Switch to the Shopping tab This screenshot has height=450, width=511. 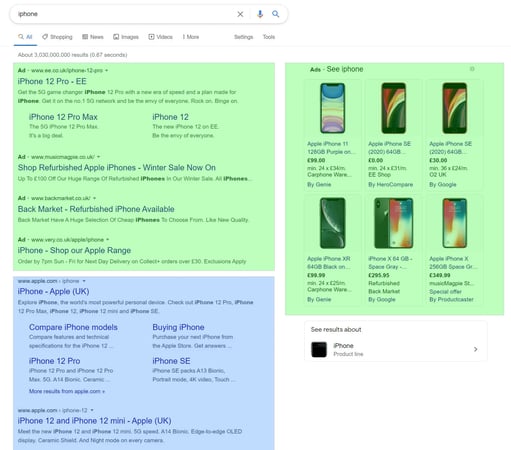coord(57,37)
